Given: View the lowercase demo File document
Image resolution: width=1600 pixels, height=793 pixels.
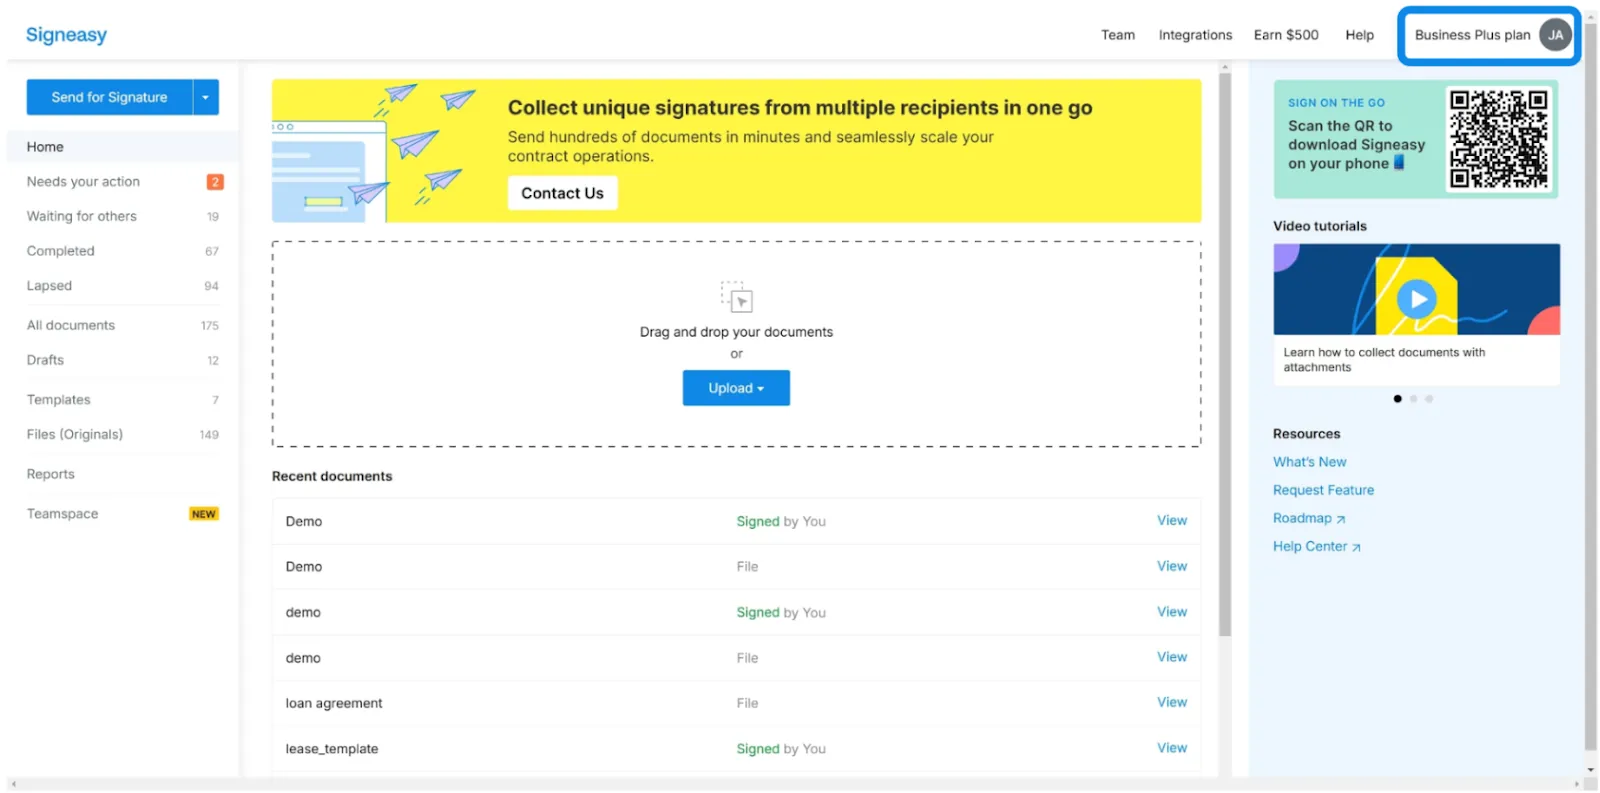Looking at the screenshot, I should pos(1172,657).
